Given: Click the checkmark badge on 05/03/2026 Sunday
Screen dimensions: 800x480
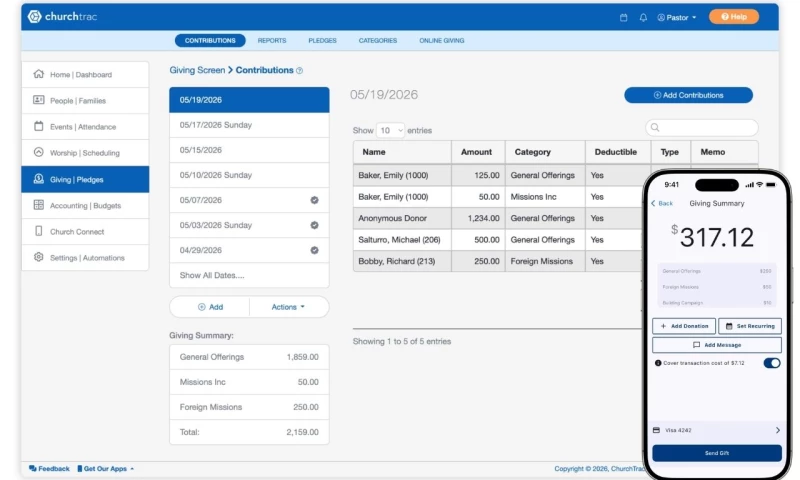Looking at the screenshot, I should click(314, 225).
